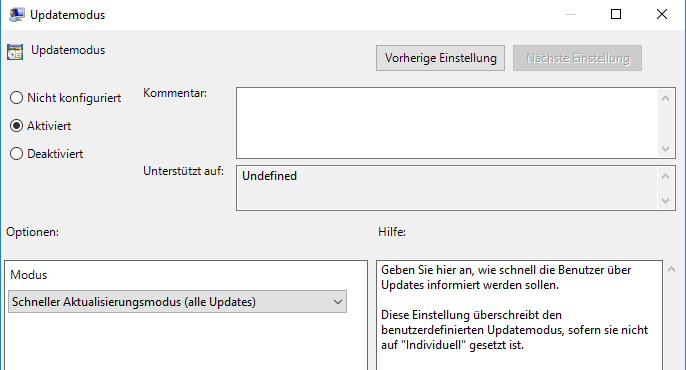Click the Updatemodus policy setting icon
This screenshot has width=686, height=370.
tap(15, 52)
